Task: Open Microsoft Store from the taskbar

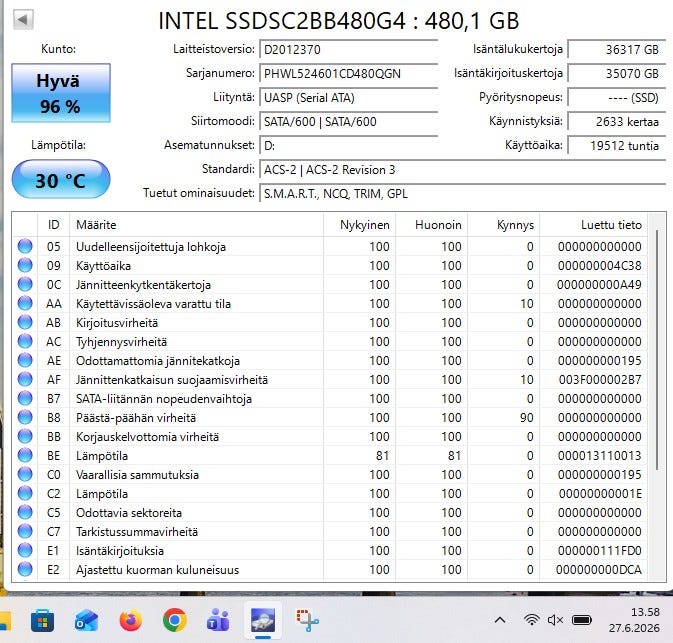Action: [42, 620]
